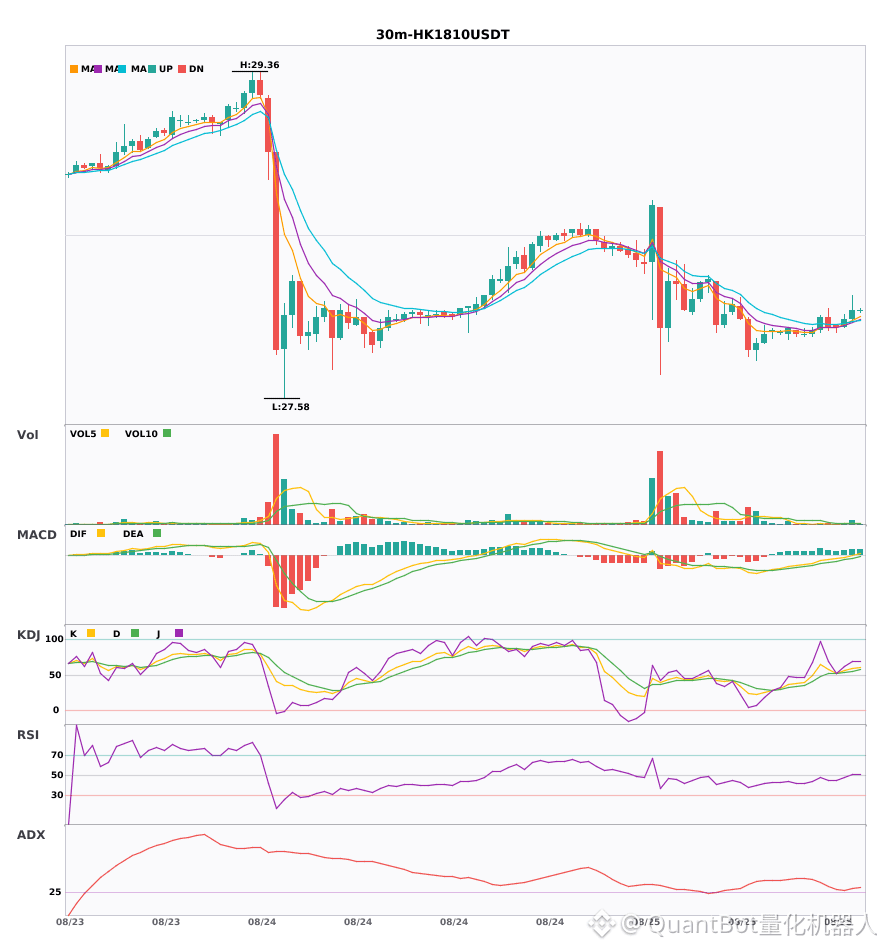The height and width of the screenshot is (950, 885).
Task: Click the ADX panel label
Action: pyautogui.click(x=31, y=835)
